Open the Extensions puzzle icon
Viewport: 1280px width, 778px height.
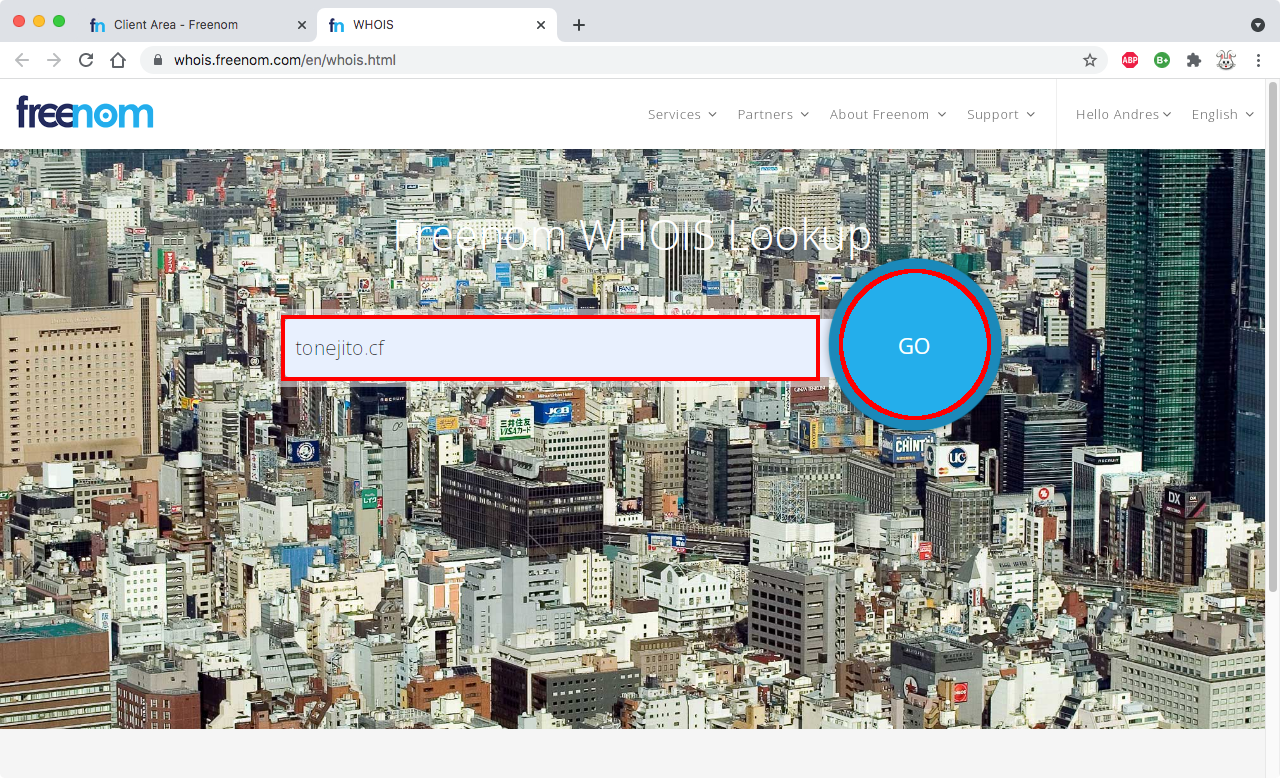pyautogui.click(x=1193, y=60)
